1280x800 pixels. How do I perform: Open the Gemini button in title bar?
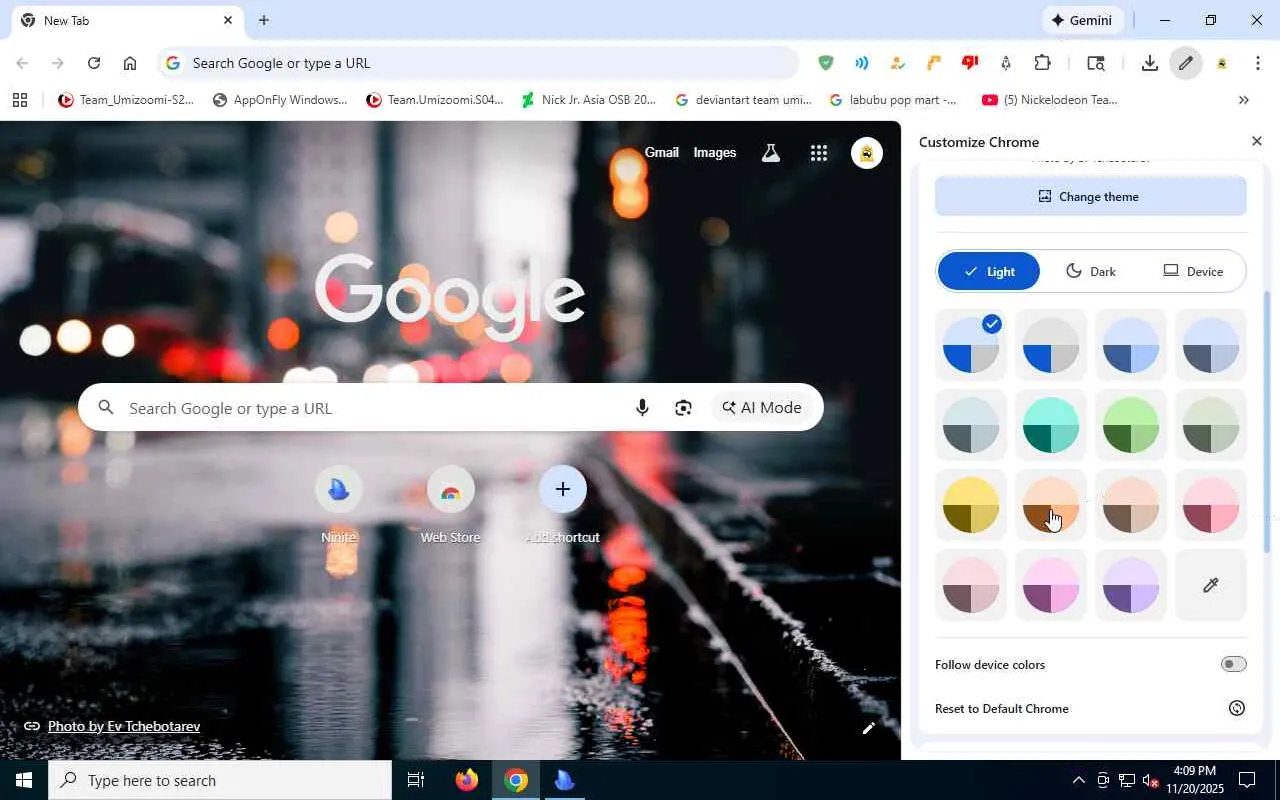click(1083, 20)
